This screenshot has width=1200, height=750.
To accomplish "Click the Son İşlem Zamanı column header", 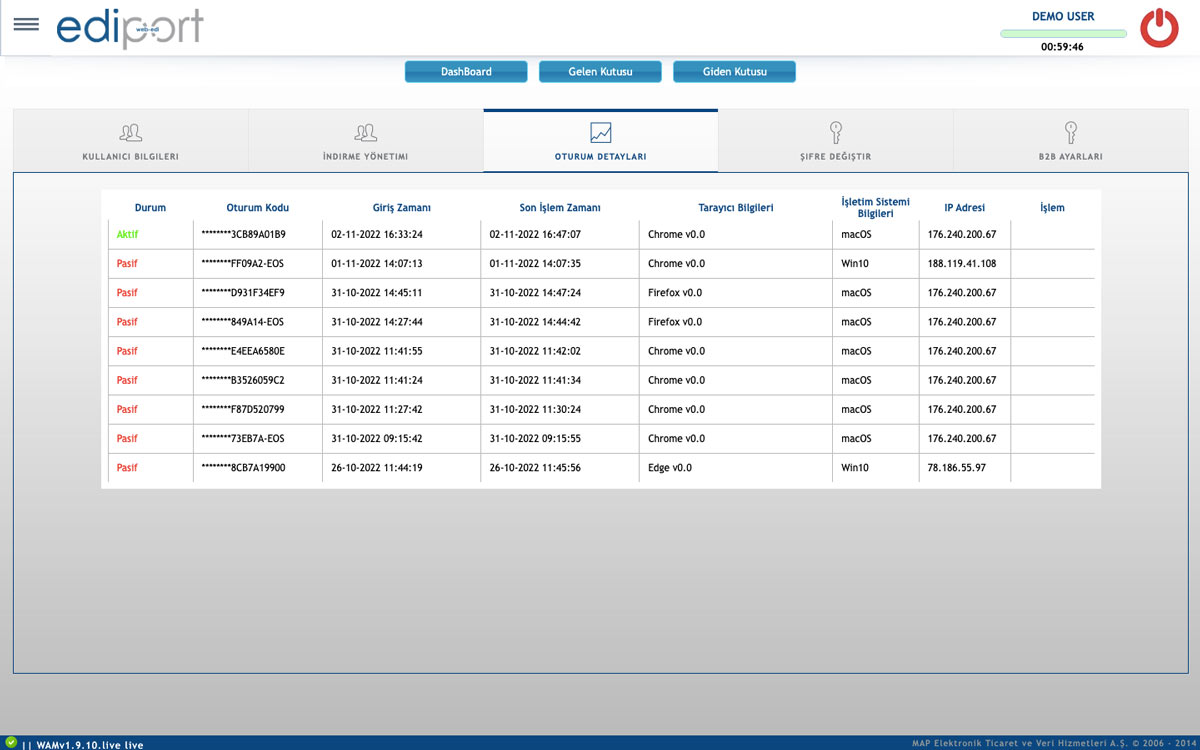I will tap(560, 208).
